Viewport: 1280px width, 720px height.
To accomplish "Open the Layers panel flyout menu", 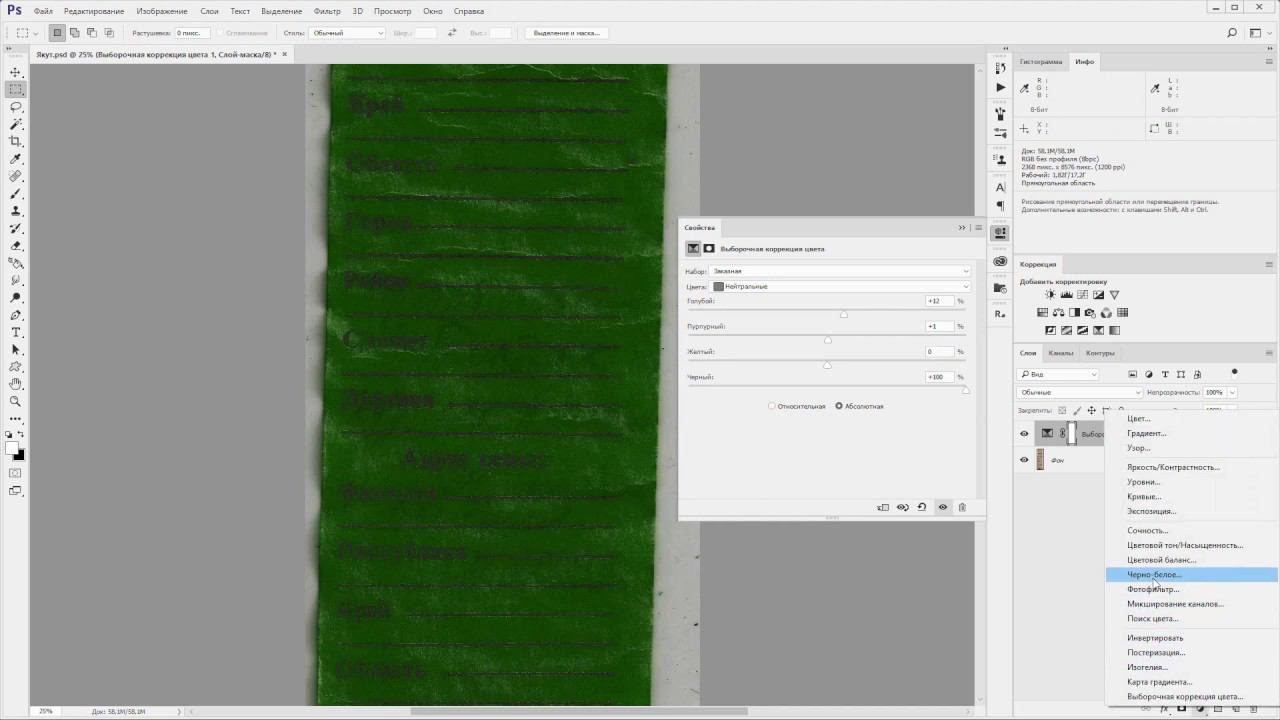I will point(1269,352).
